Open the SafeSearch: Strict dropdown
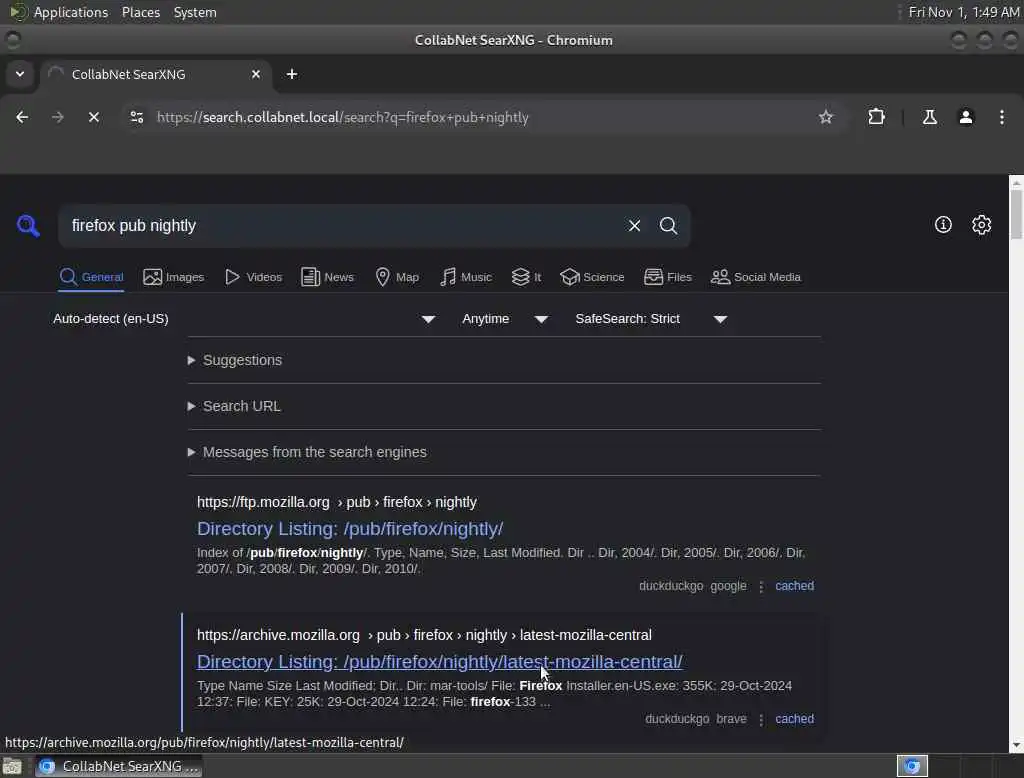 click(651, 319)
